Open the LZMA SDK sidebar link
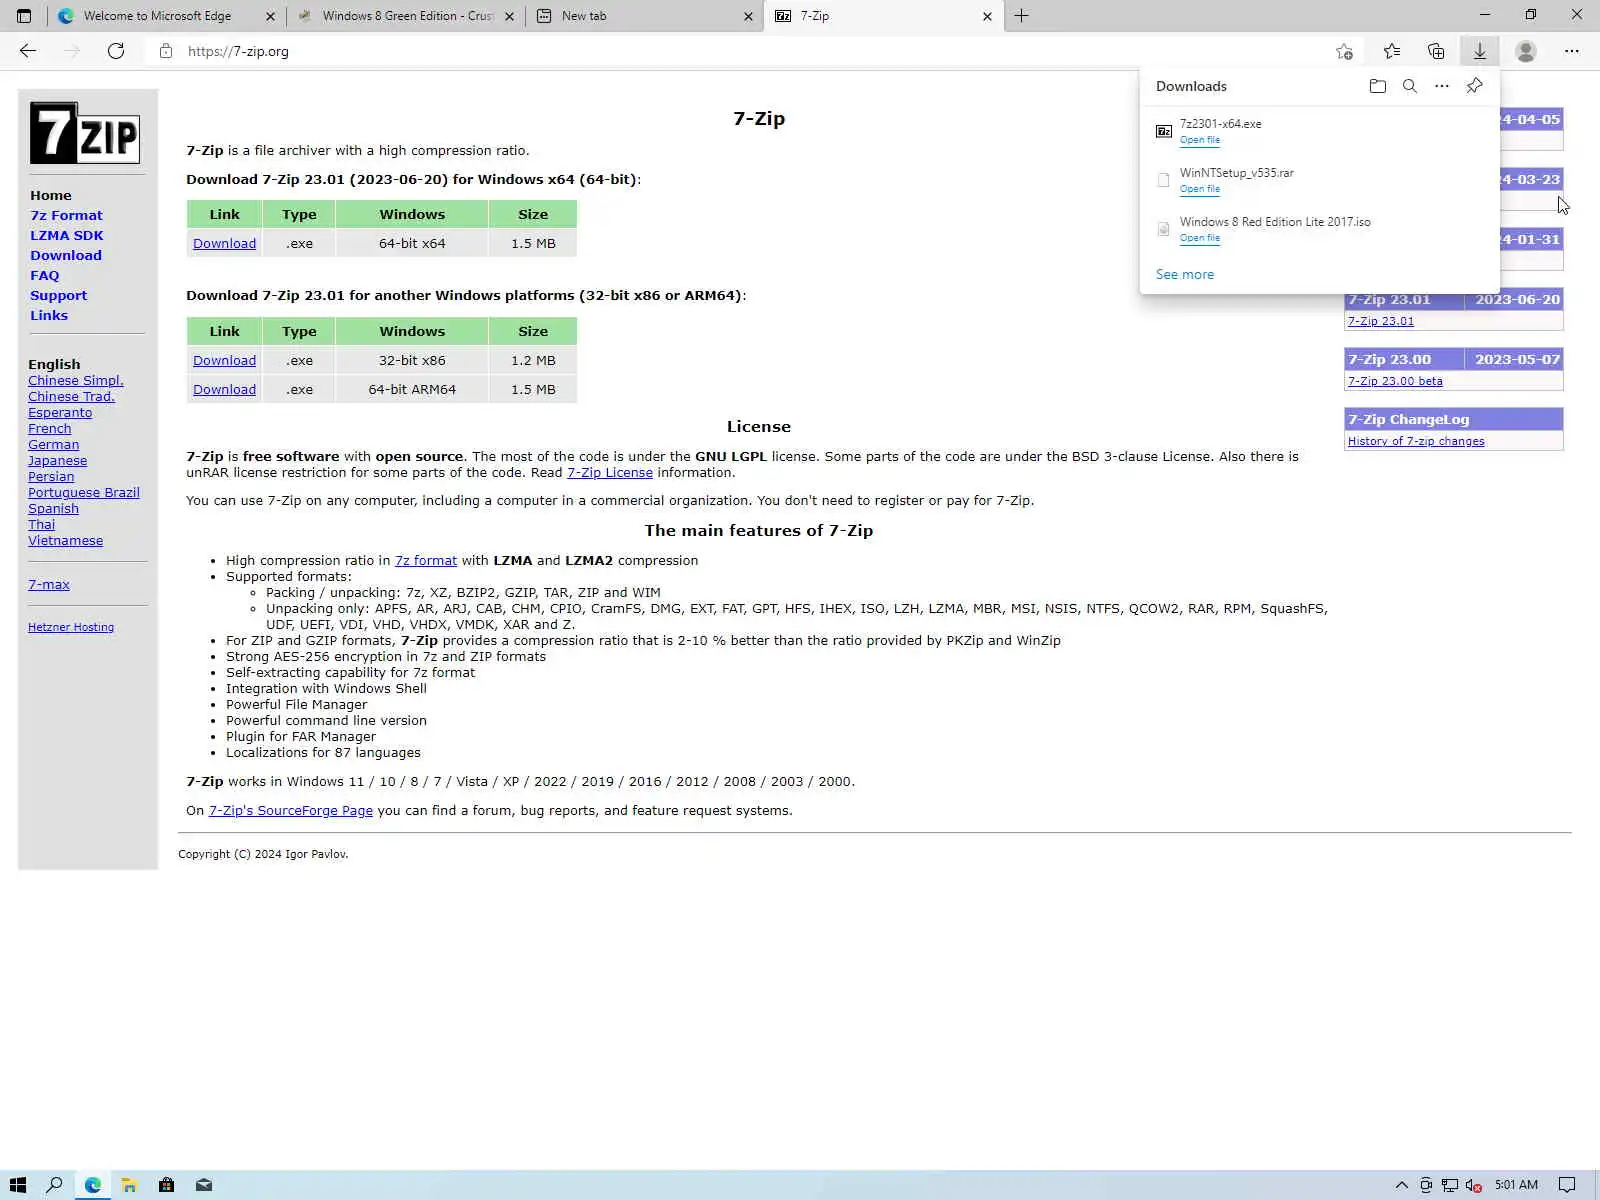 pyautogui.click(x=67, y=235)
